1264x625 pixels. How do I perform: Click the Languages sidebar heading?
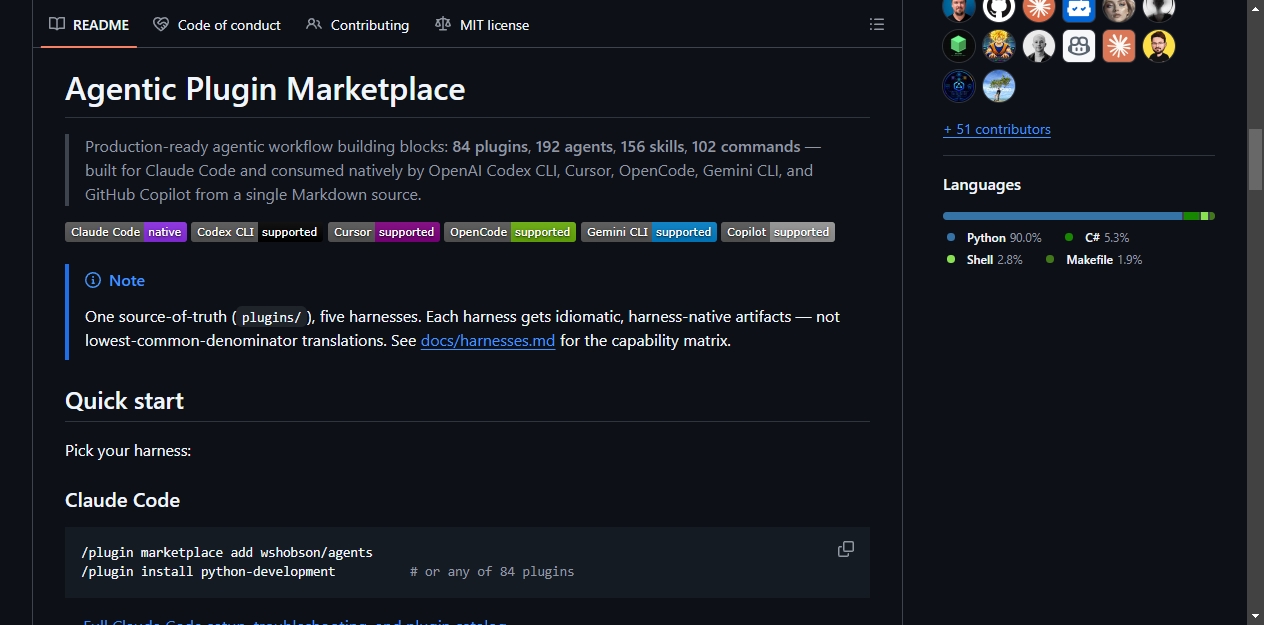click(x=982, y=185)
